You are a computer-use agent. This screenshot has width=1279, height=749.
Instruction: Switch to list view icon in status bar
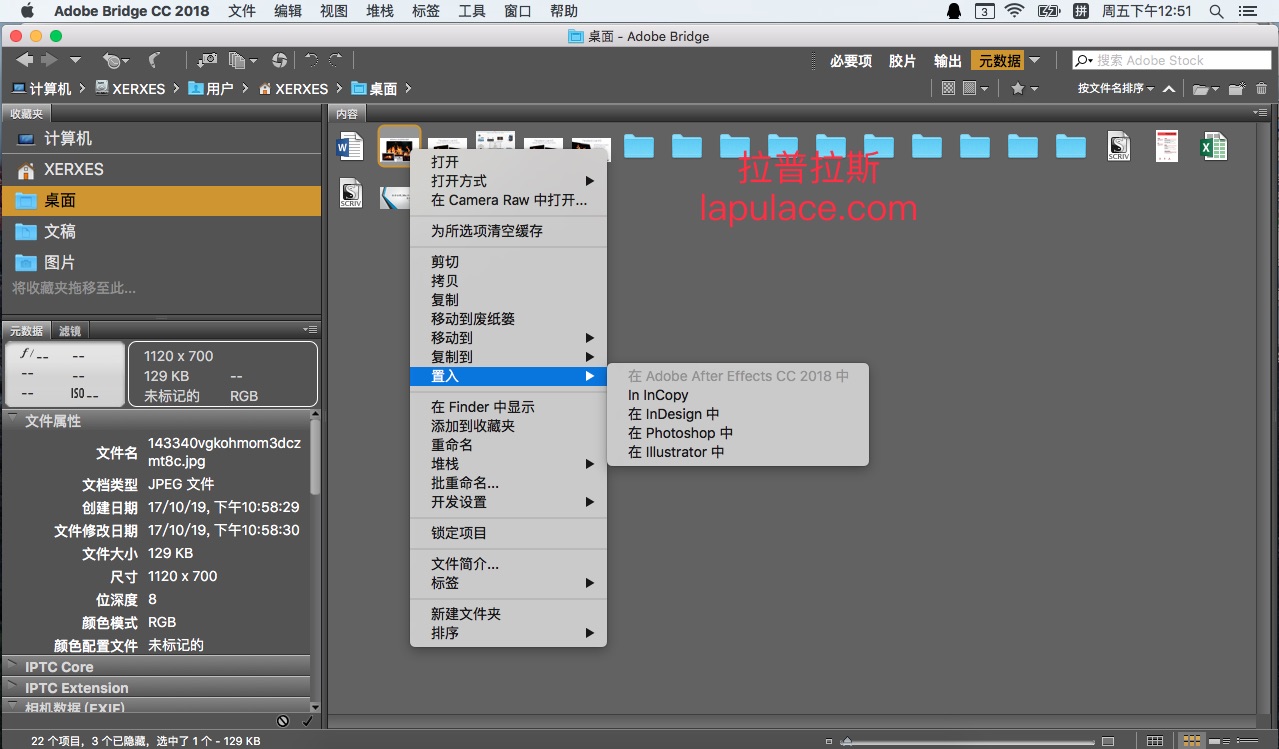tap(1247, 741)
